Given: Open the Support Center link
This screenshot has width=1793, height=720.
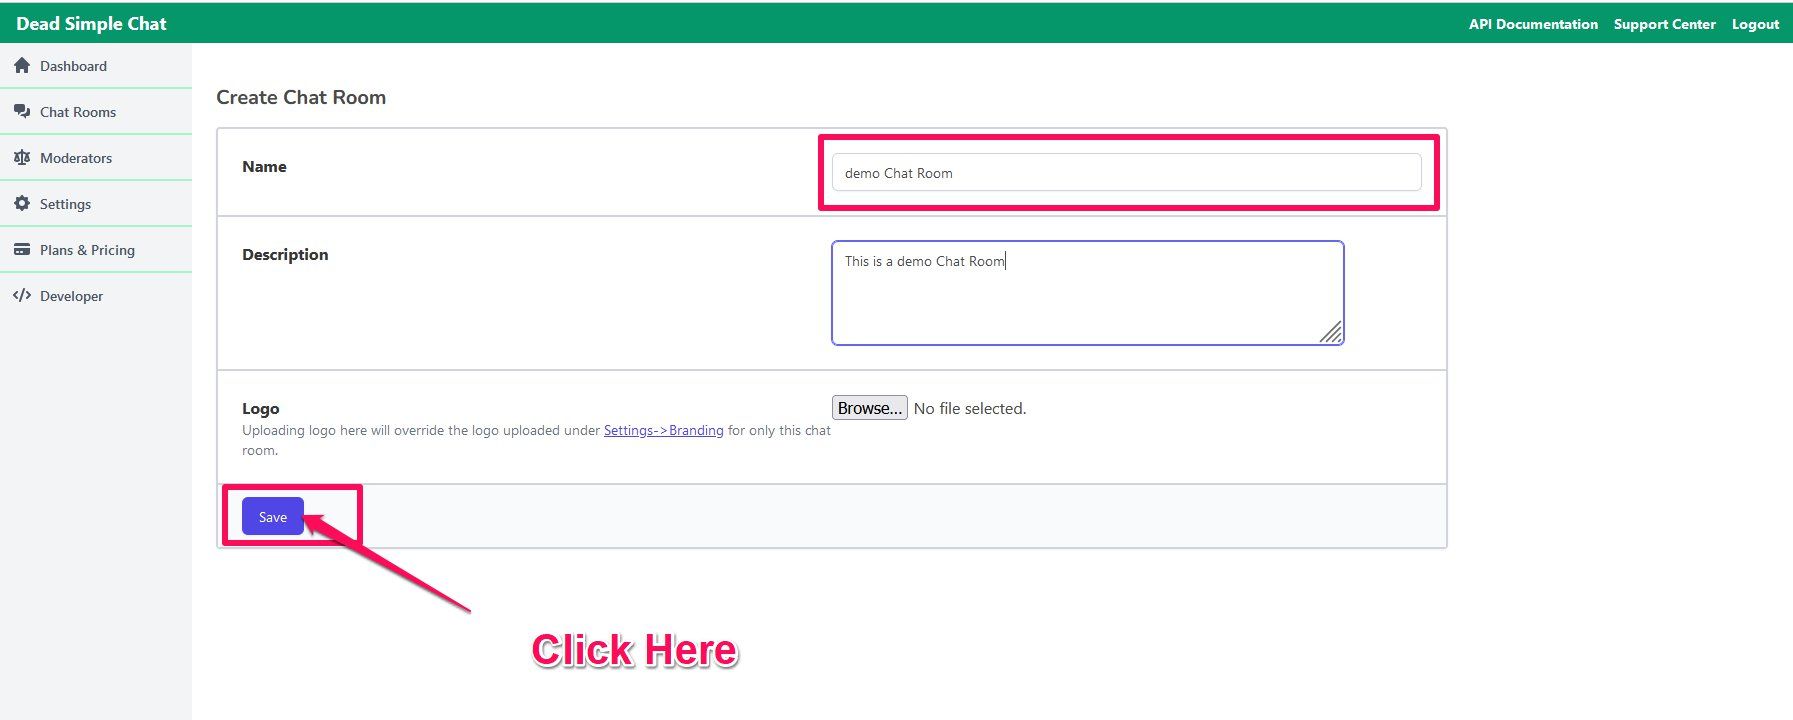Looking at the screenshot, I should point(1664,24).
